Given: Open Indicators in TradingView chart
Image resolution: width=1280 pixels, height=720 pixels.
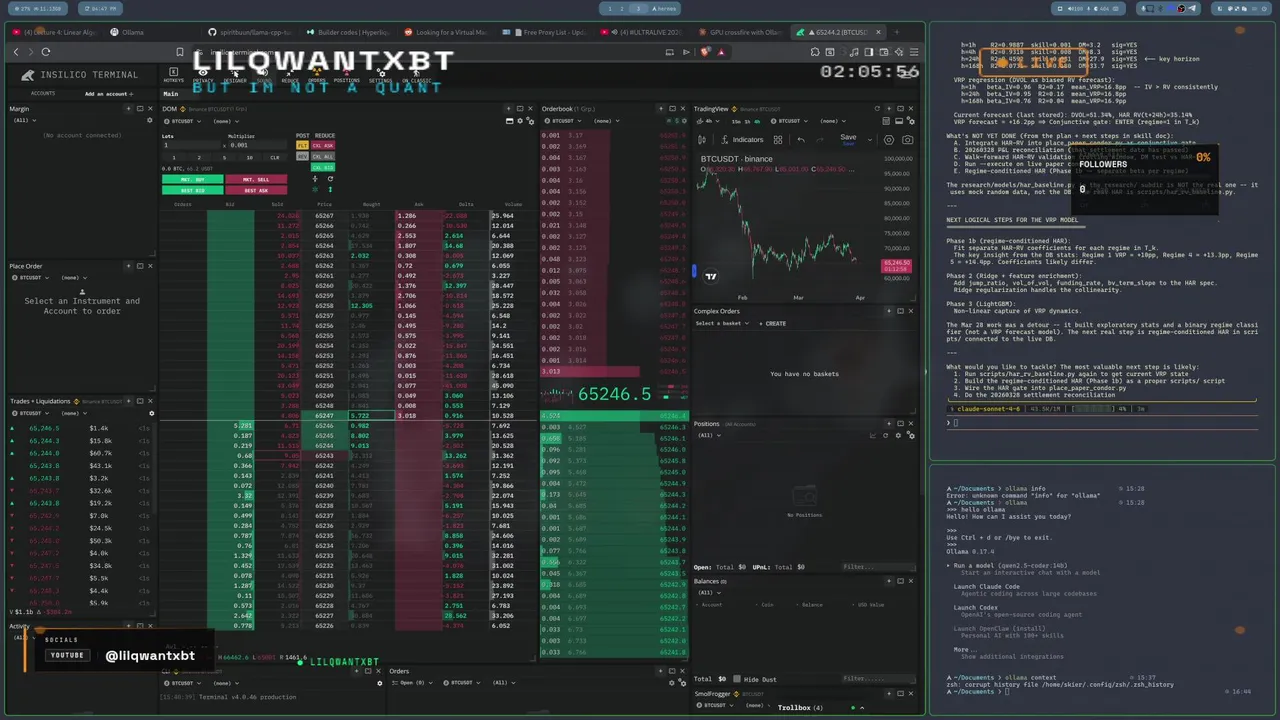Looking at the screenshot, I should pyautogui.click(x=742, y=139).
